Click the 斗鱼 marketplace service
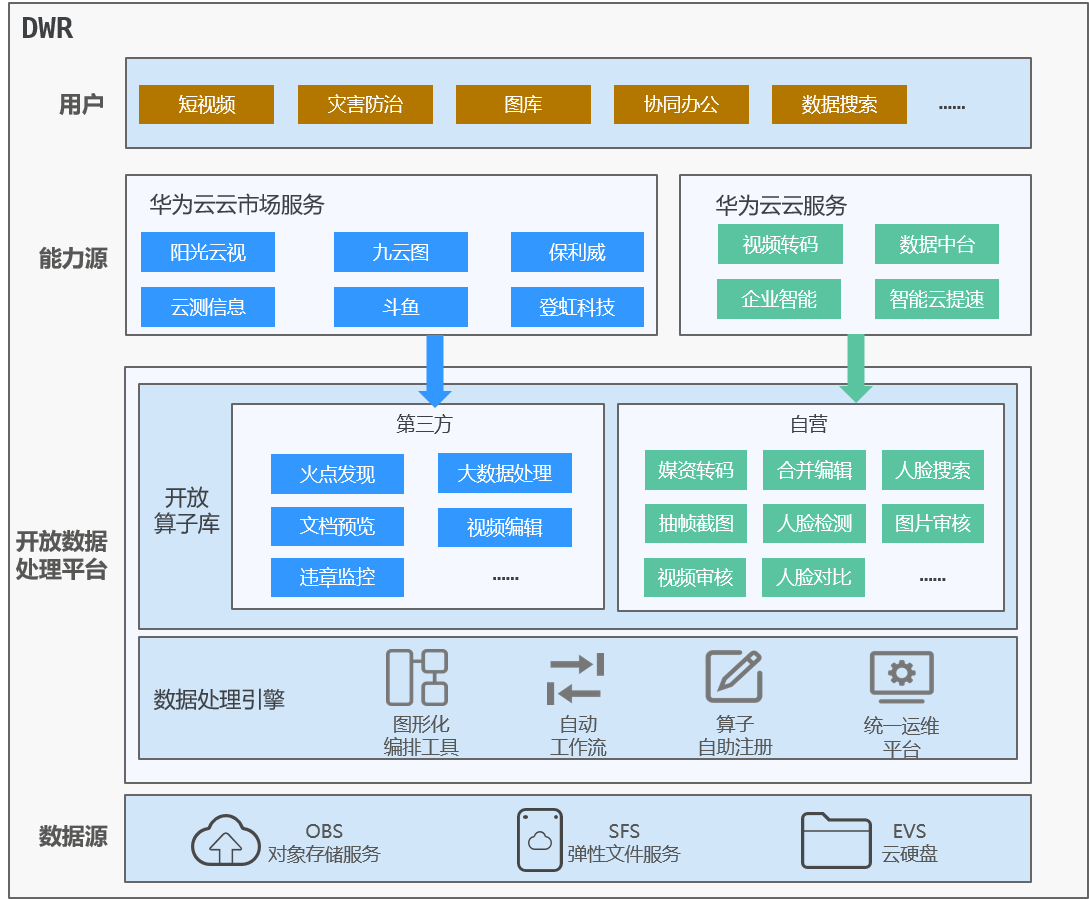This screenshot has width=1089, height=899. [401, 307]
